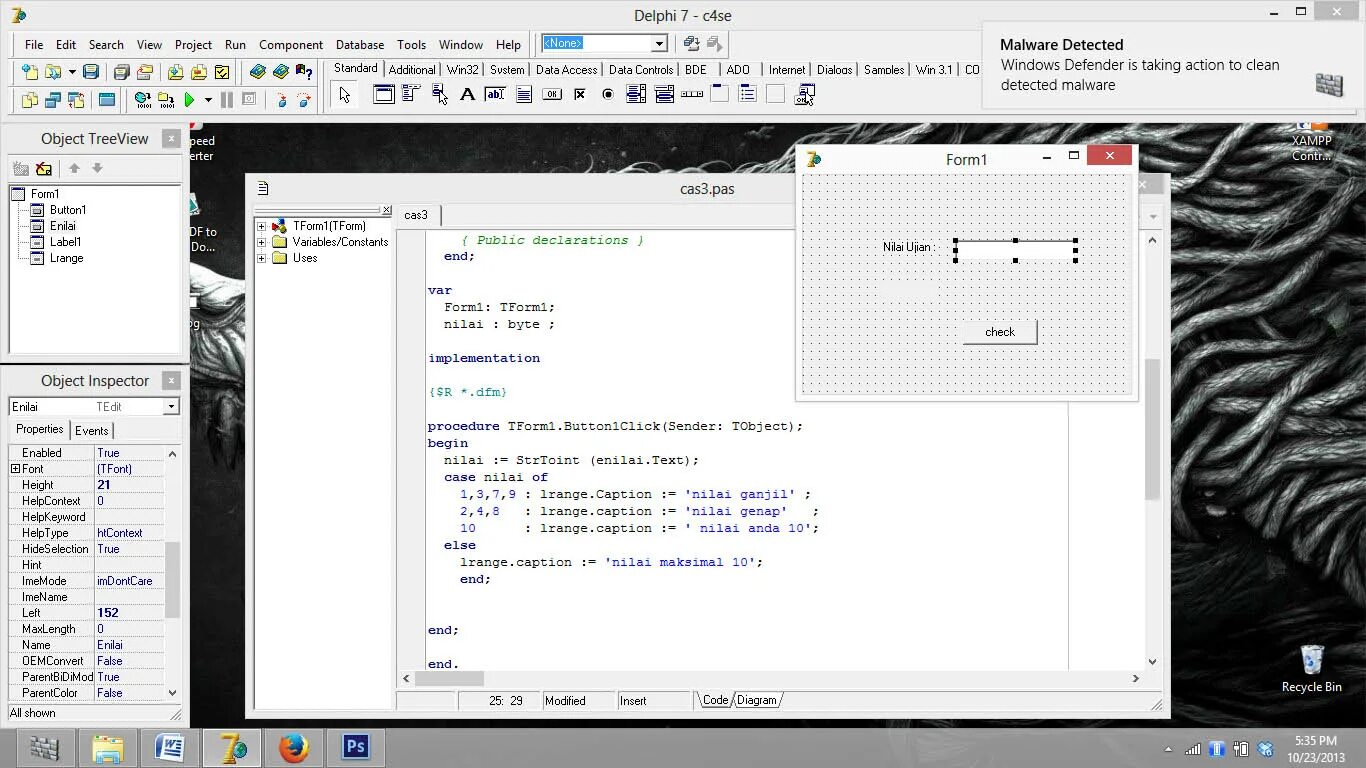Click the code editor horizontal scrollbar thumb
This screenshot has width=1366, height=768.
(x=449, y=678)
